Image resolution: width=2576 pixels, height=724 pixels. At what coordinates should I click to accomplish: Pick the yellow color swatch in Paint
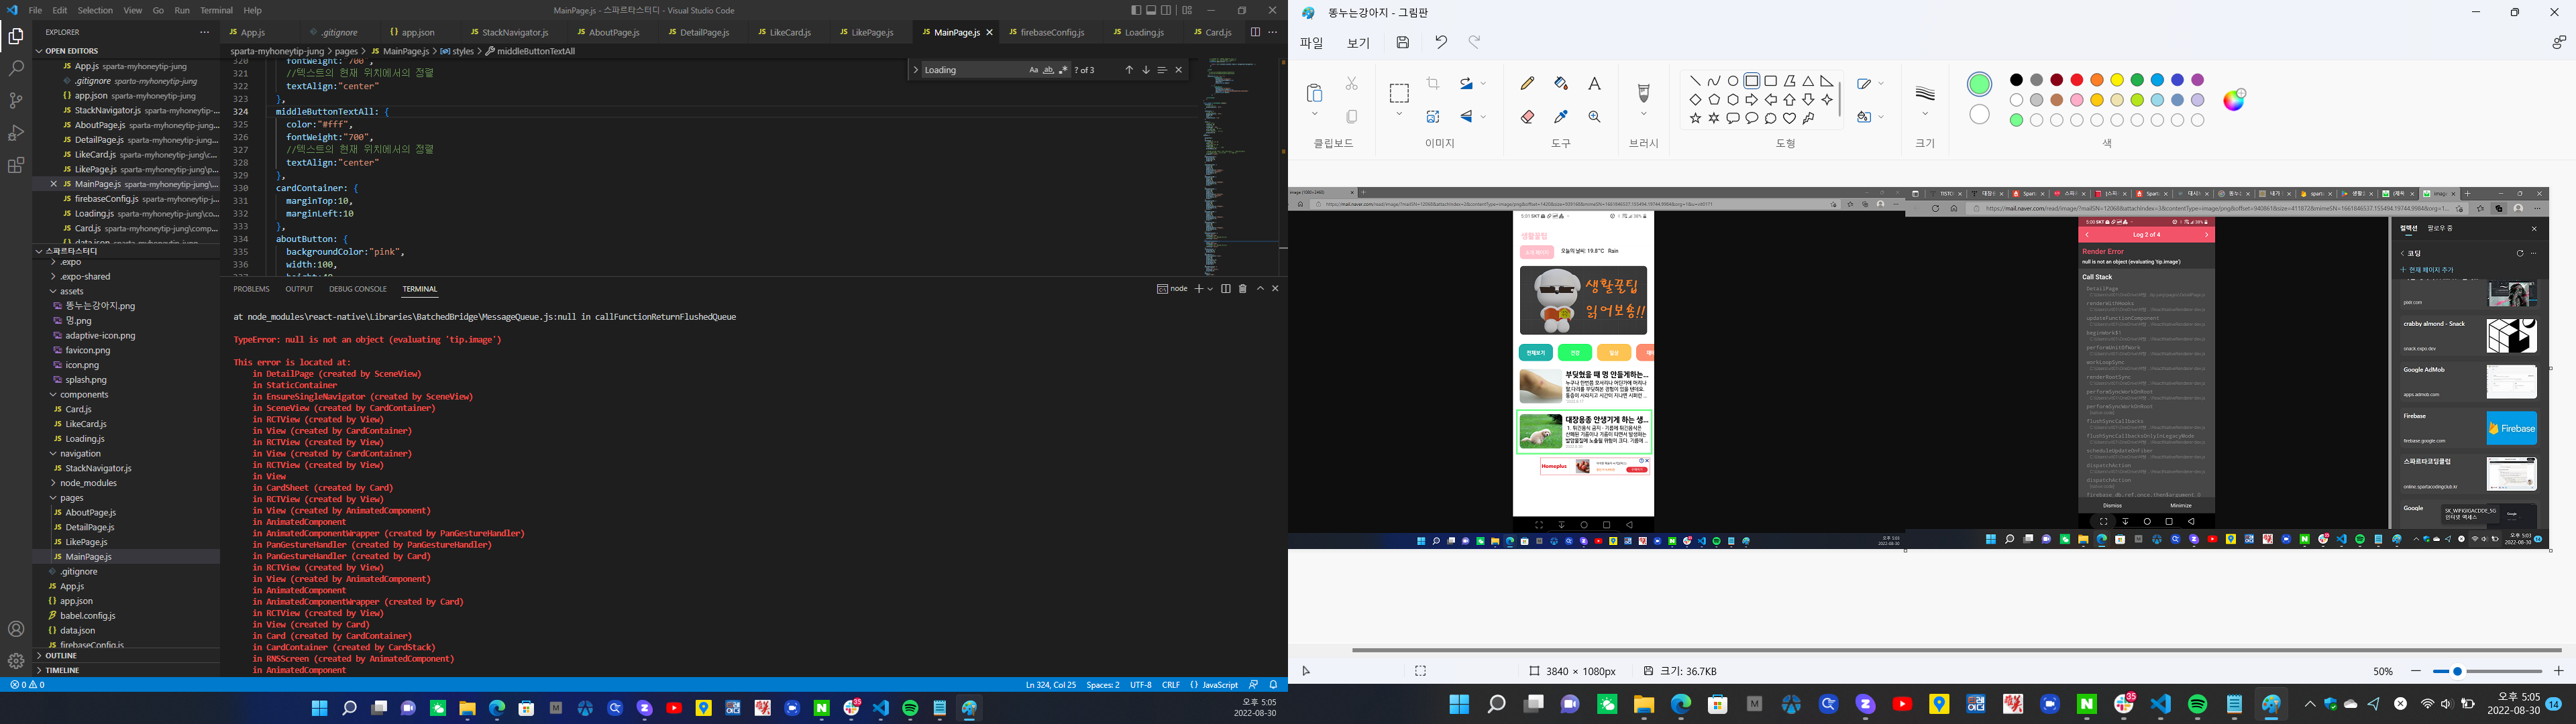2117,80
